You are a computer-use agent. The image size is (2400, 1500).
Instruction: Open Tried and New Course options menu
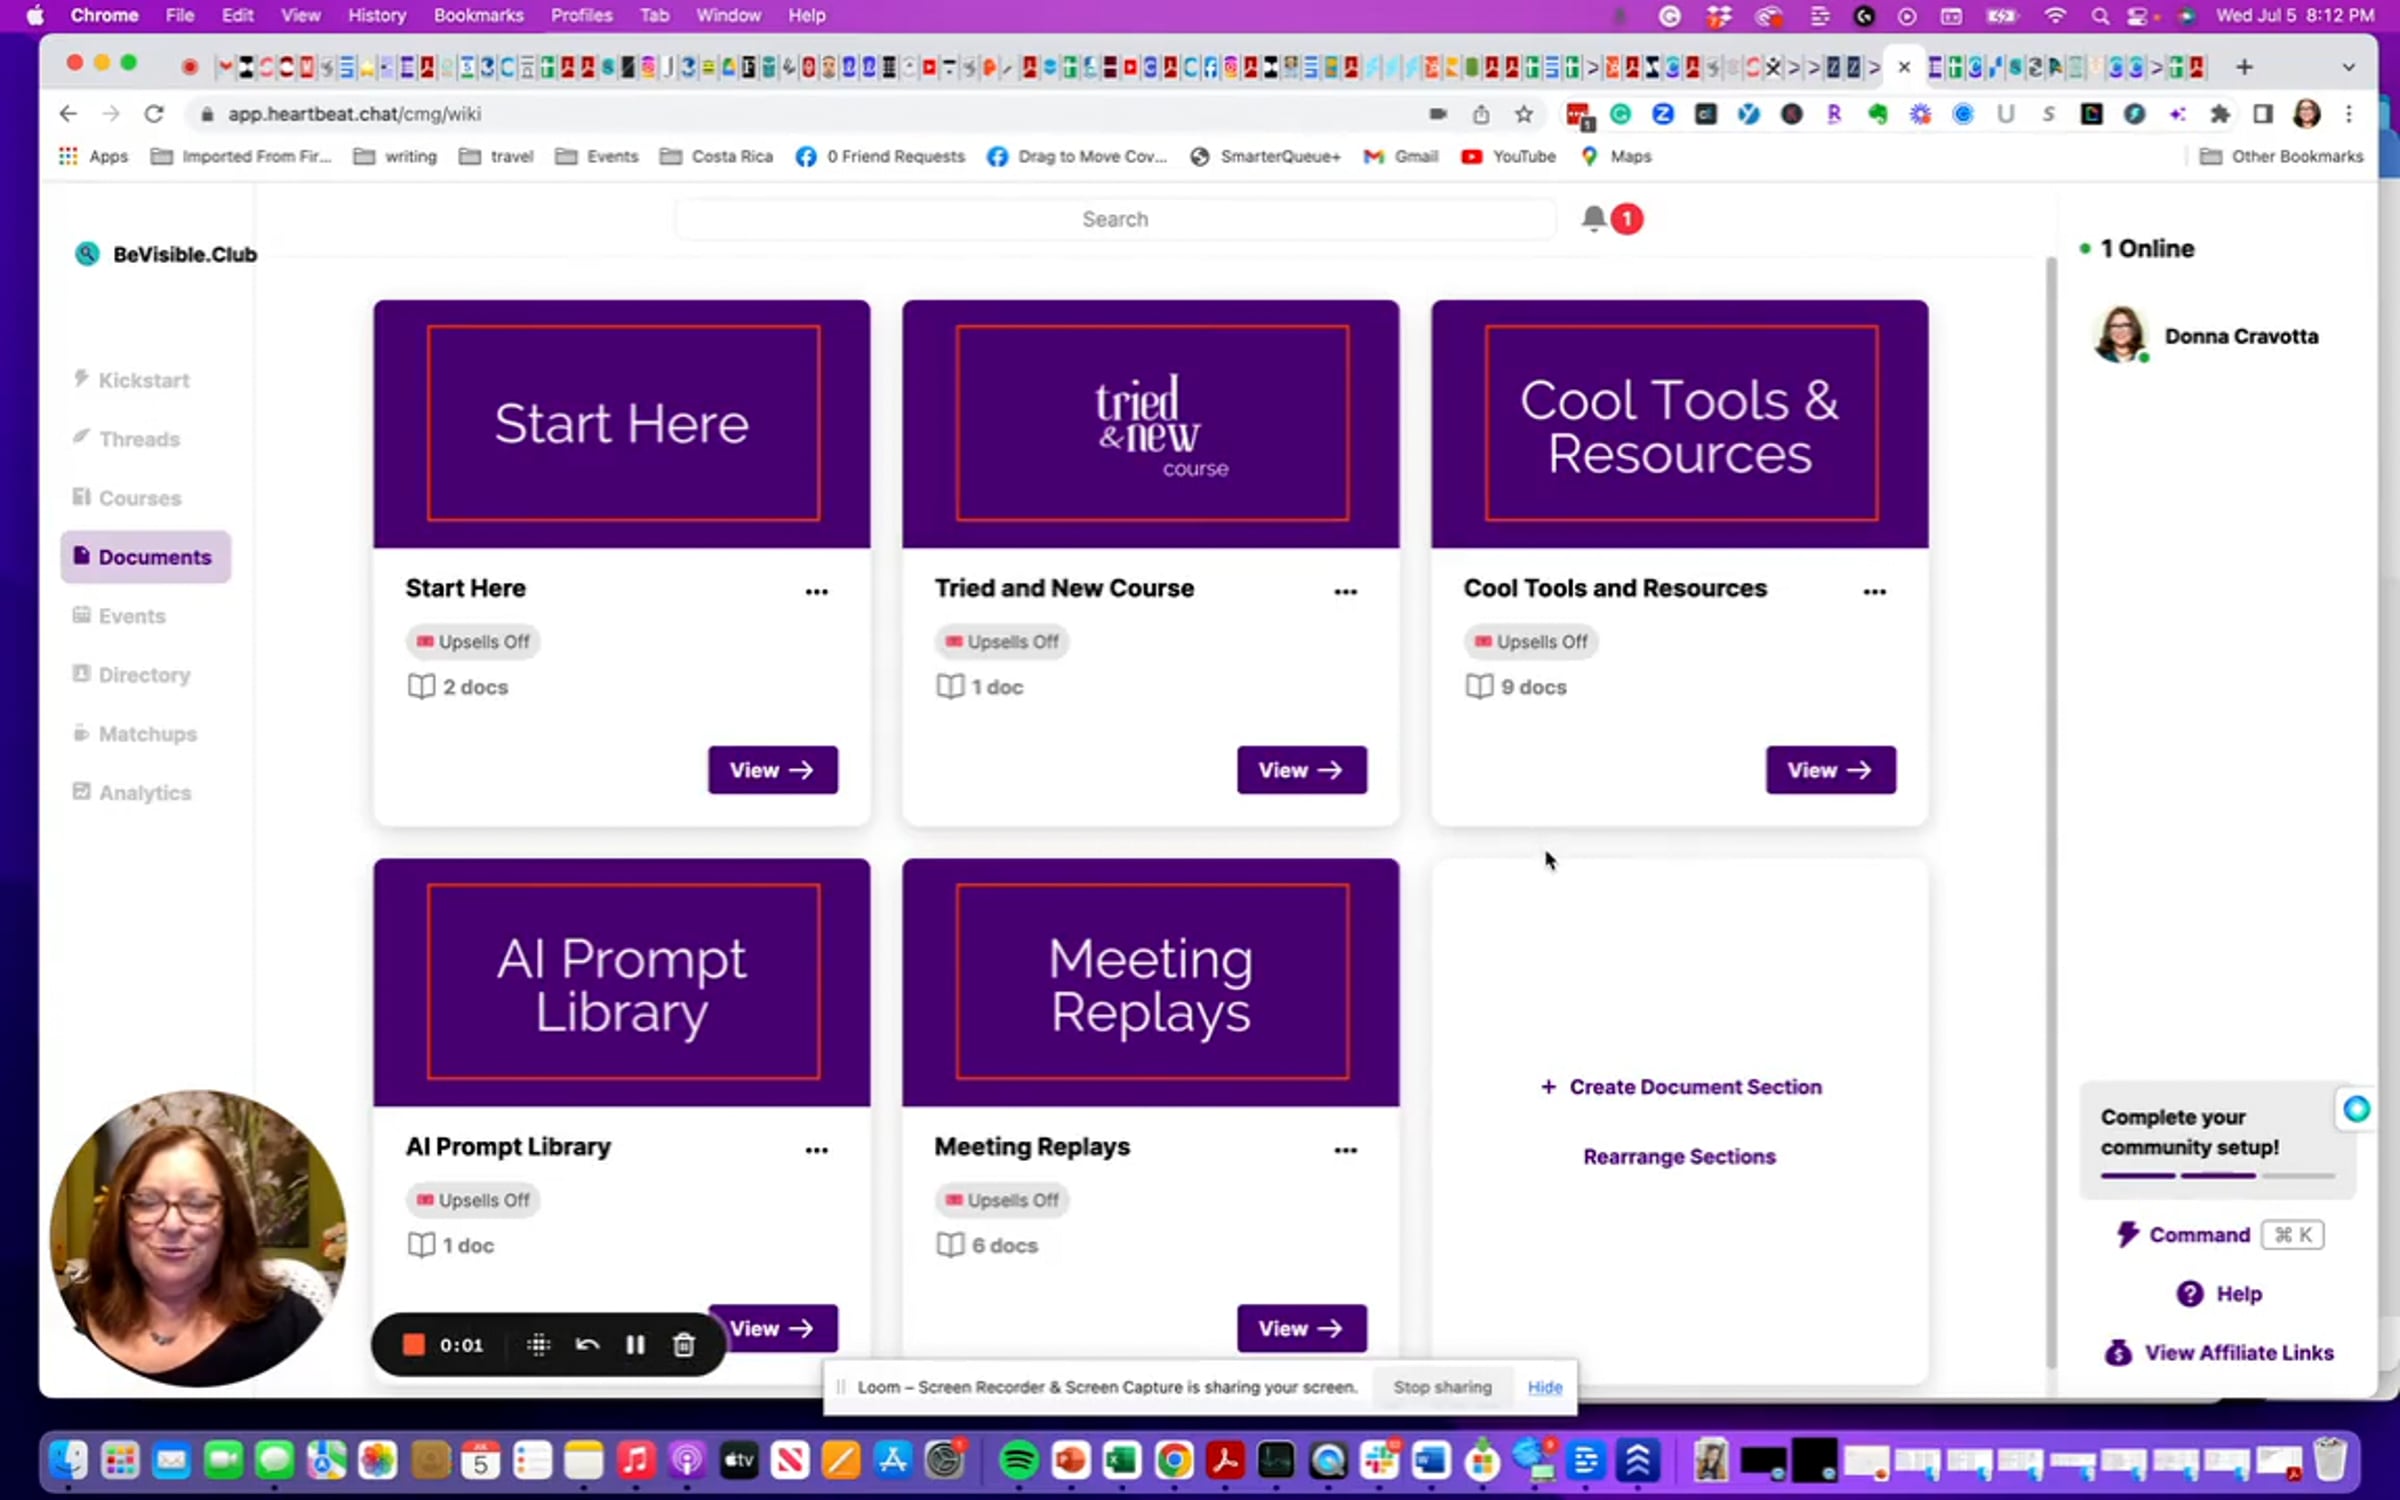point(1345,591)
